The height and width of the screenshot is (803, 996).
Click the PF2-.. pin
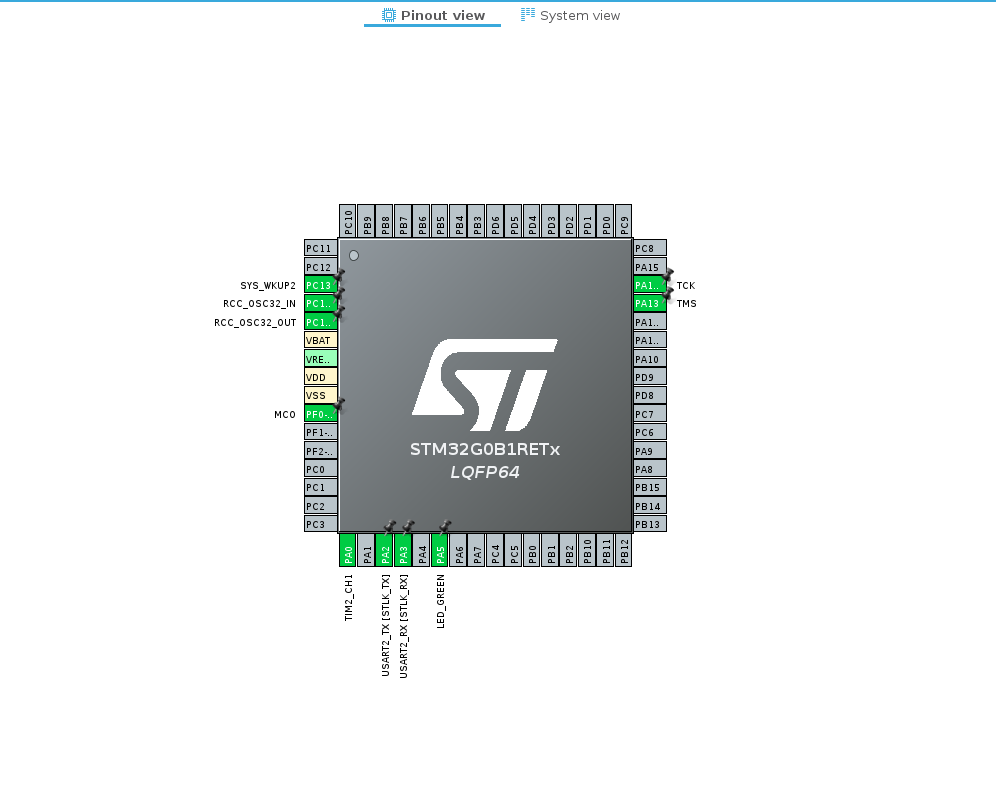(321, 450)
